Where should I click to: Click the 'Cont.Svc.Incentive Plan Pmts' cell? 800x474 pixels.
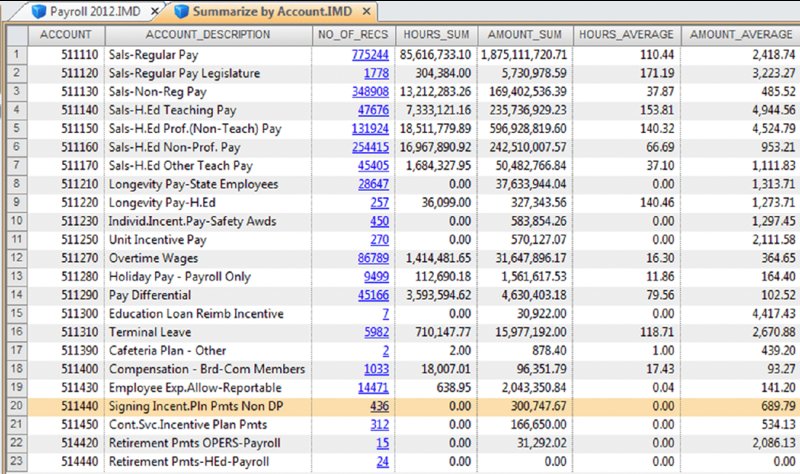point(208,425)
